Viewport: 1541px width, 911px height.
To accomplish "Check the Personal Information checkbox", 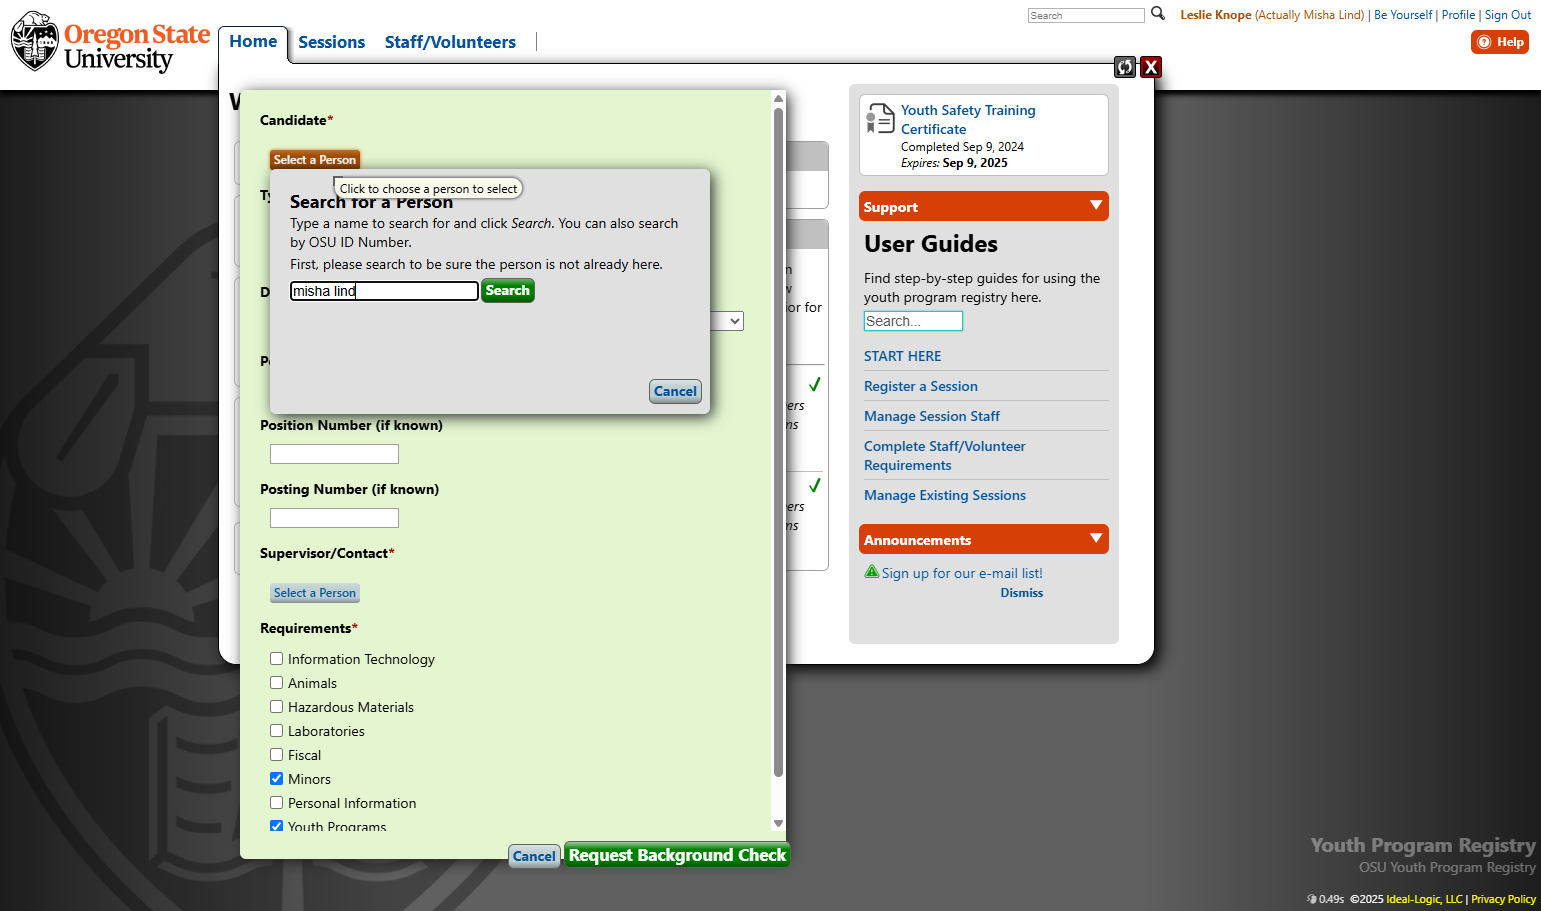I will pos(277,803).
